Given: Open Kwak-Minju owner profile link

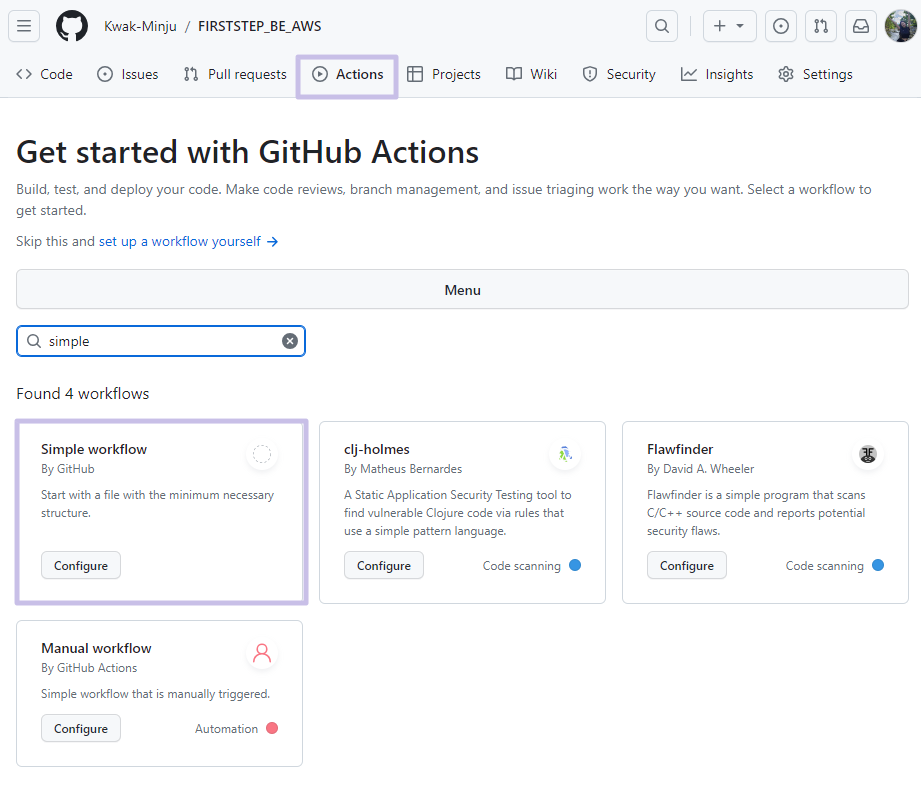Looking at the screenshot, I should (x=140, y=26).
